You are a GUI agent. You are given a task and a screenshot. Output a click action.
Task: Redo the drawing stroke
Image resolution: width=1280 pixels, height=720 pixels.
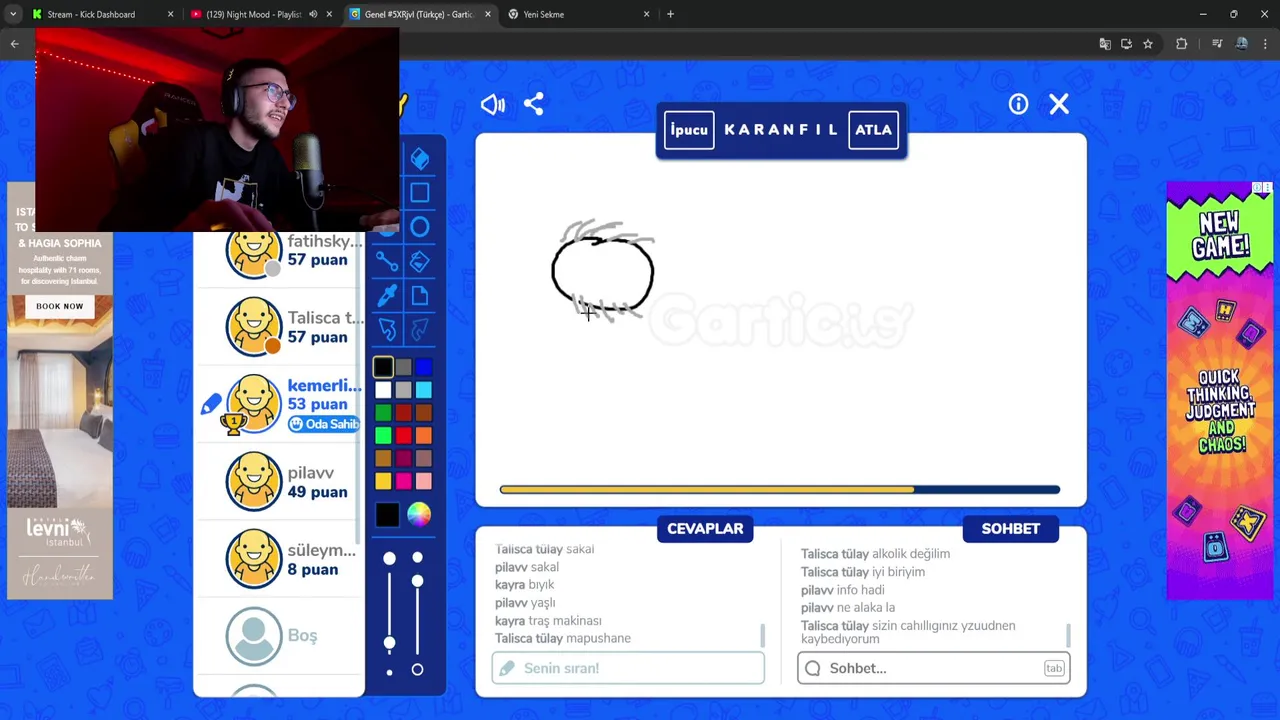pyautogui.click(x=420, y=329)
